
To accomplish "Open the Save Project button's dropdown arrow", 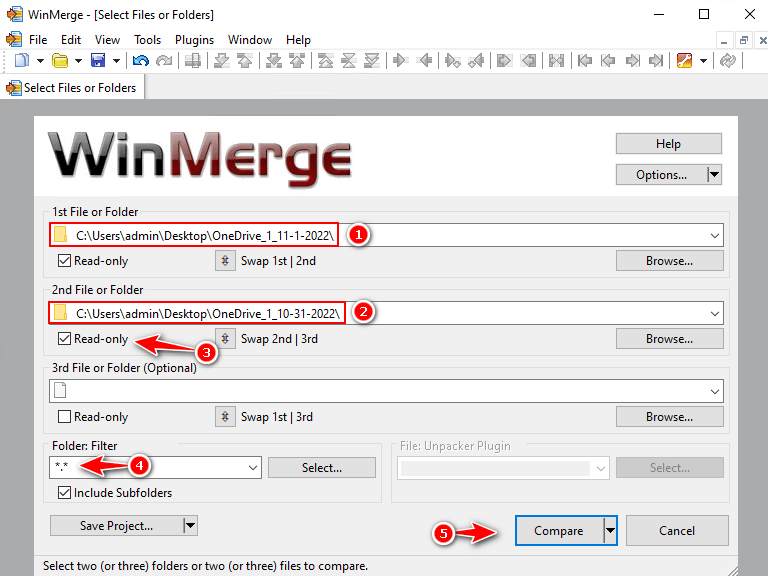I will [190, 526].
